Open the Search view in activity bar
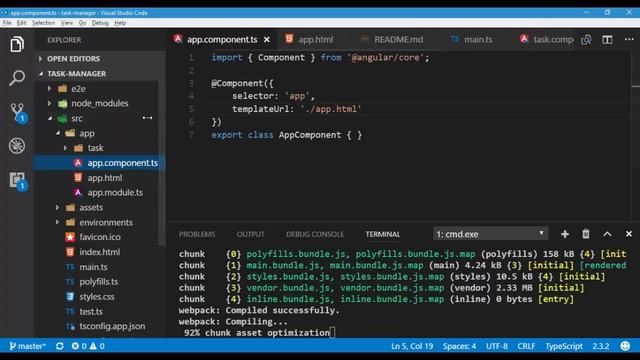The height and width of the screenshot is (360, 640). pyautogui.click(x=17, y=78)
